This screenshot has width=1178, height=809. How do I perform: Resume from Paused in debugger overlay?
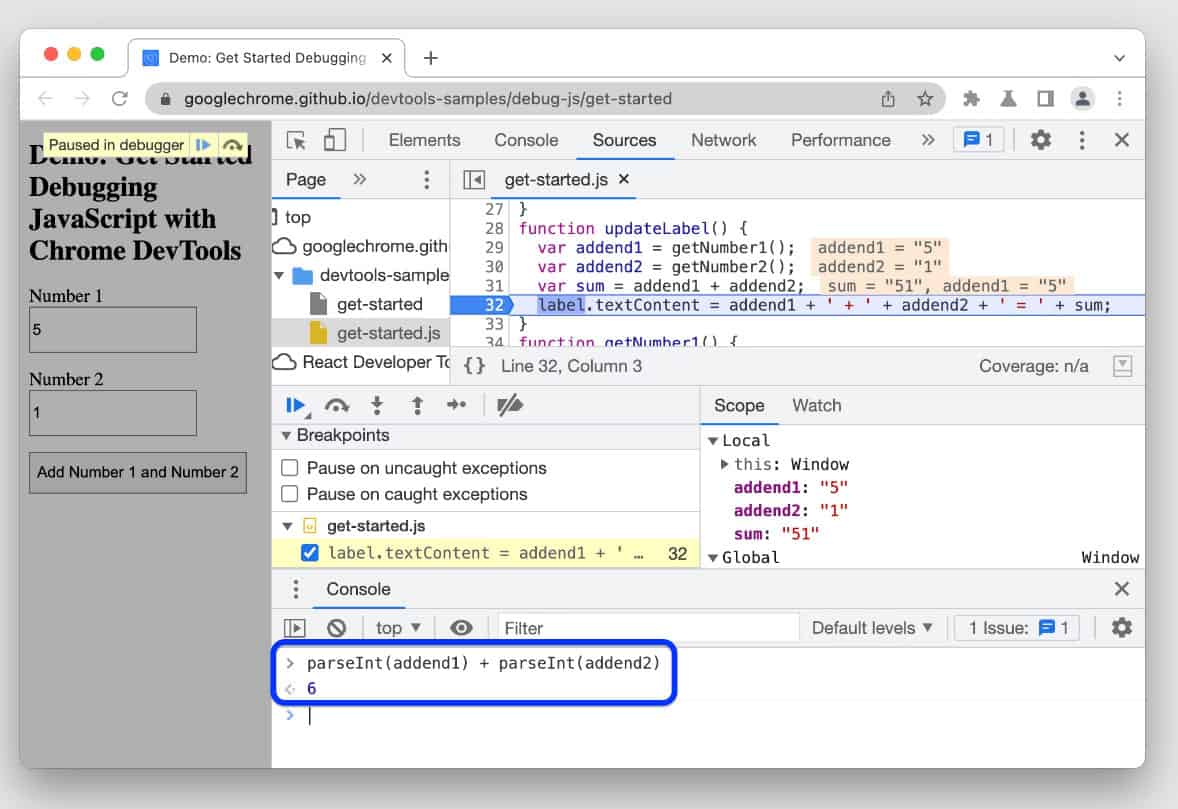pyautogui.click(x=203, y=144)
